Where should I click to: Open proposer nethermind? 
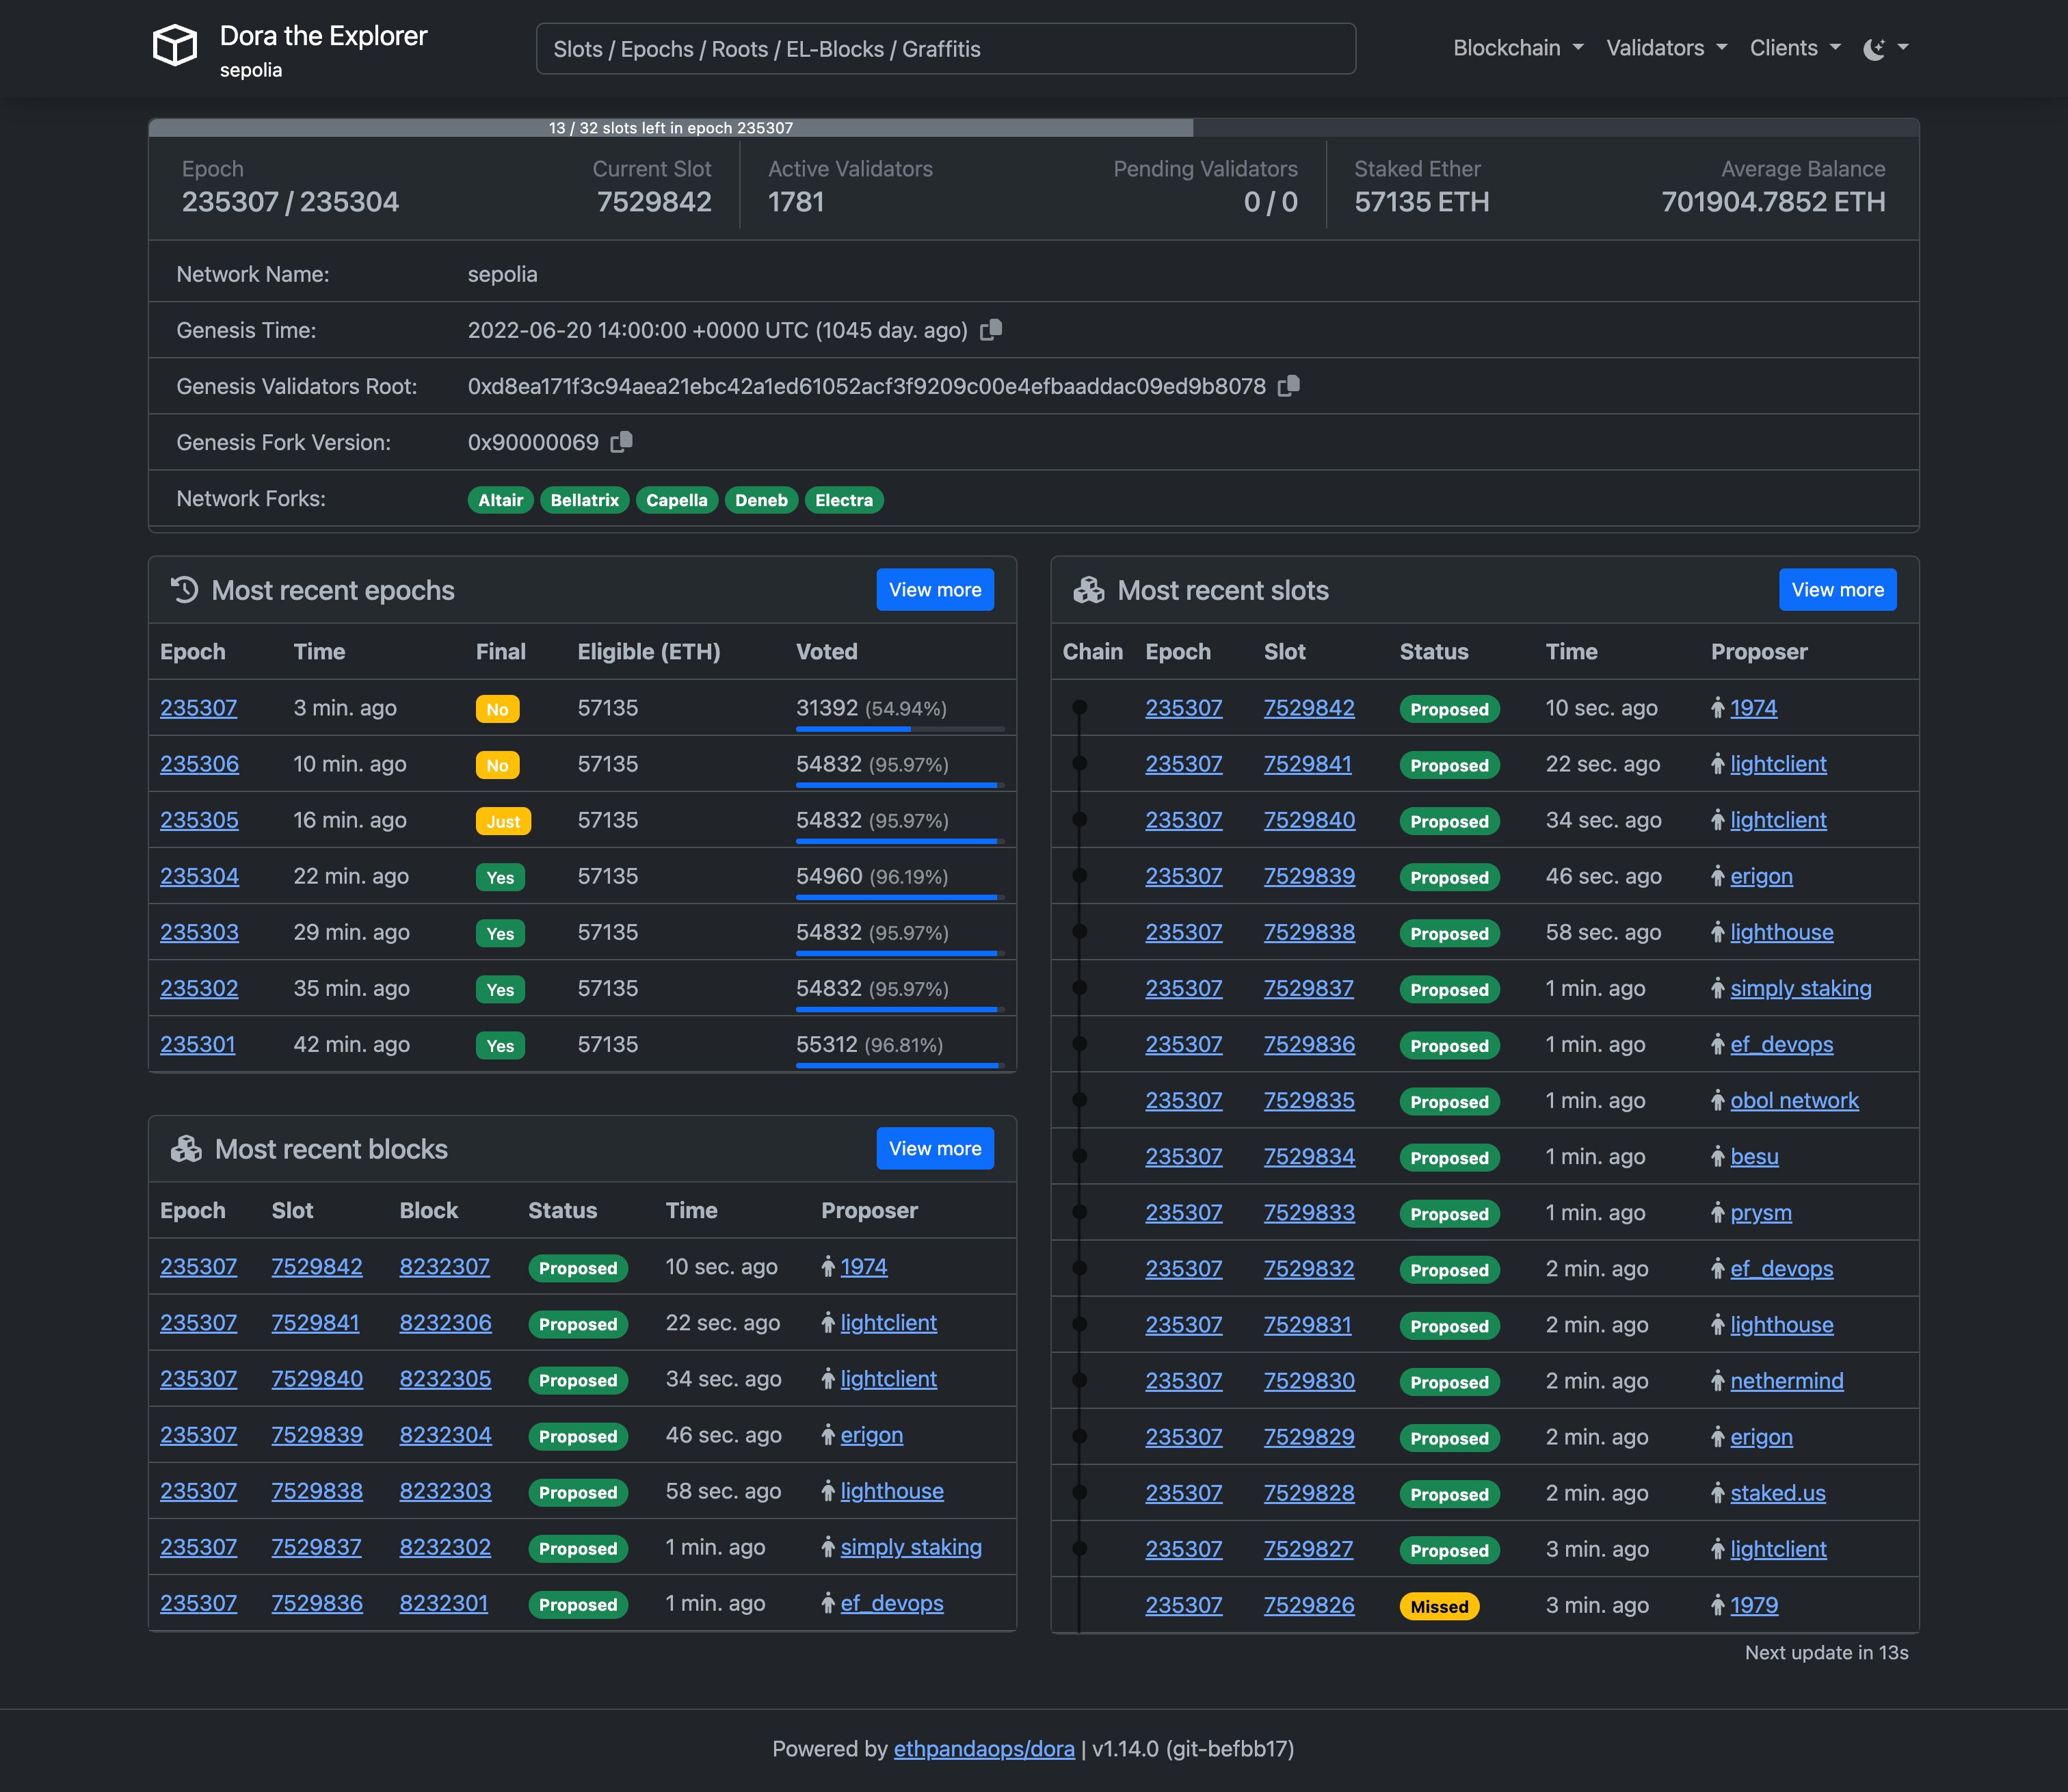coord(1786,1381)
